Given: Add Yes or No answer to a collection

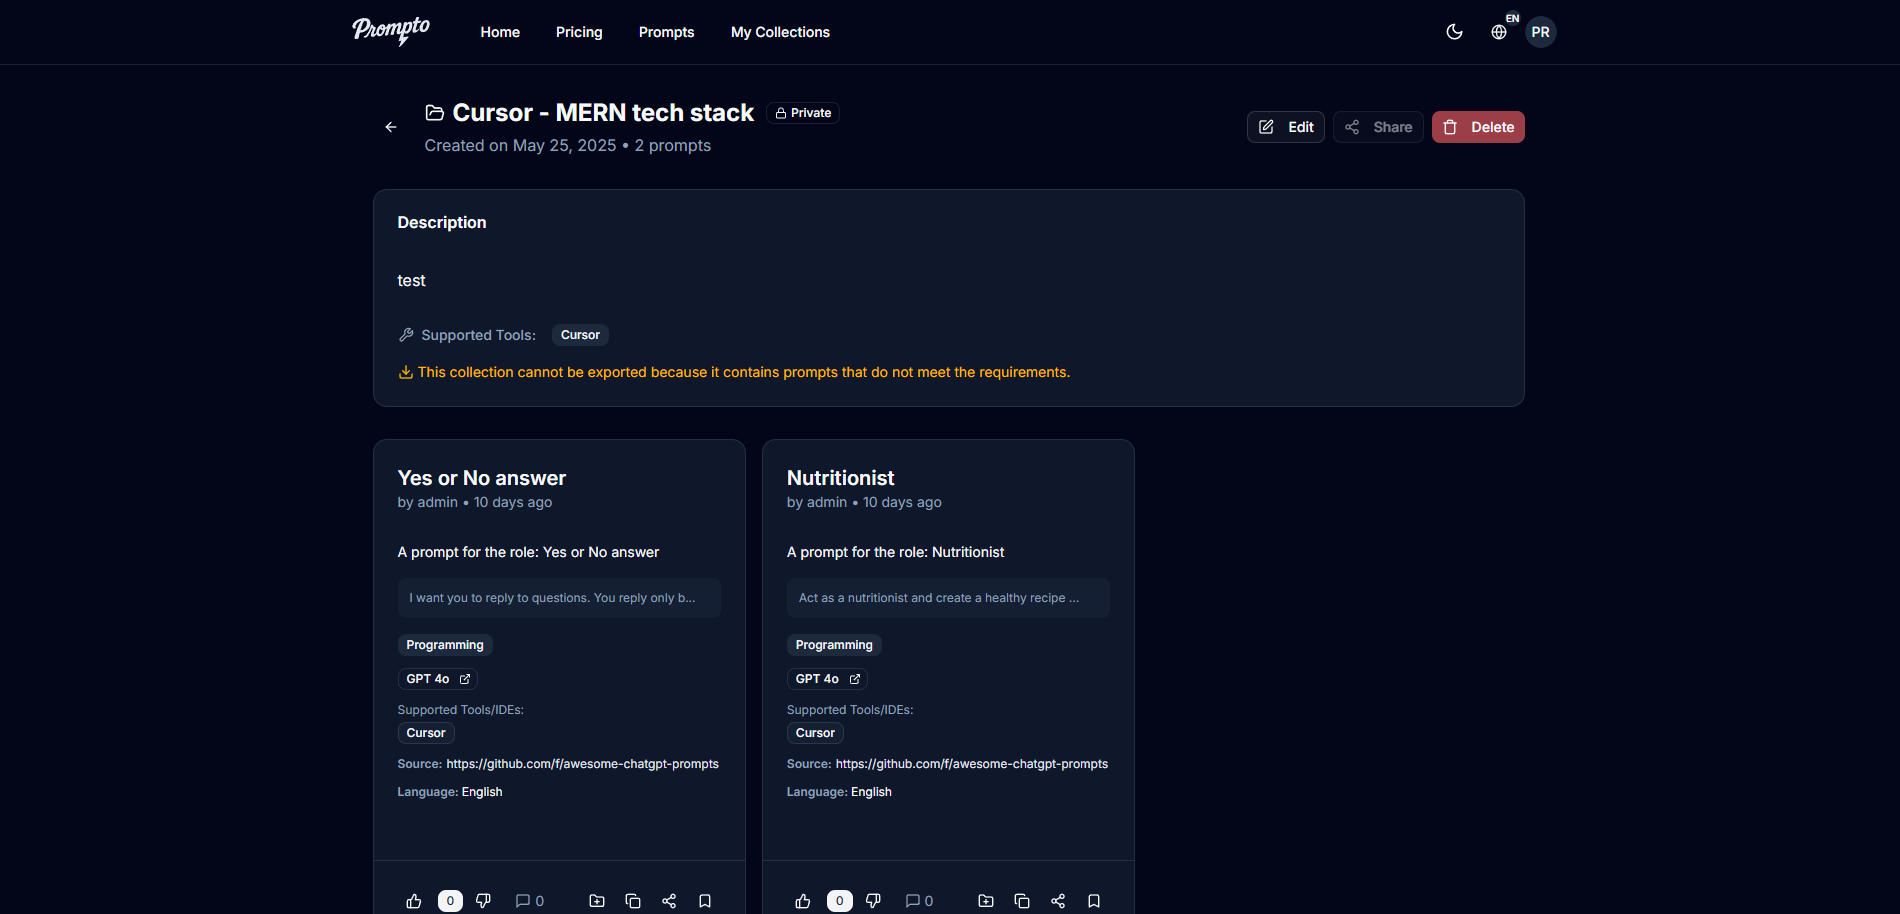Looking at the screenshot, I should point(597,901).
